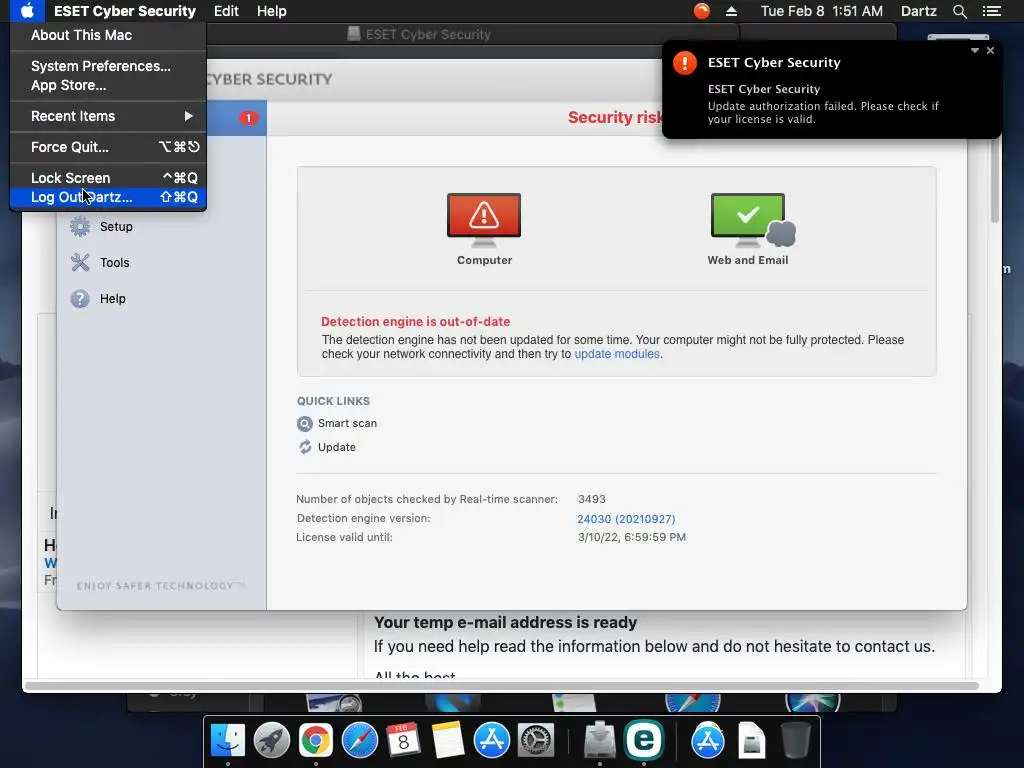Run Smart scan quick link
The height and width of the screenshot is (768, 1024).
[347, 423]
